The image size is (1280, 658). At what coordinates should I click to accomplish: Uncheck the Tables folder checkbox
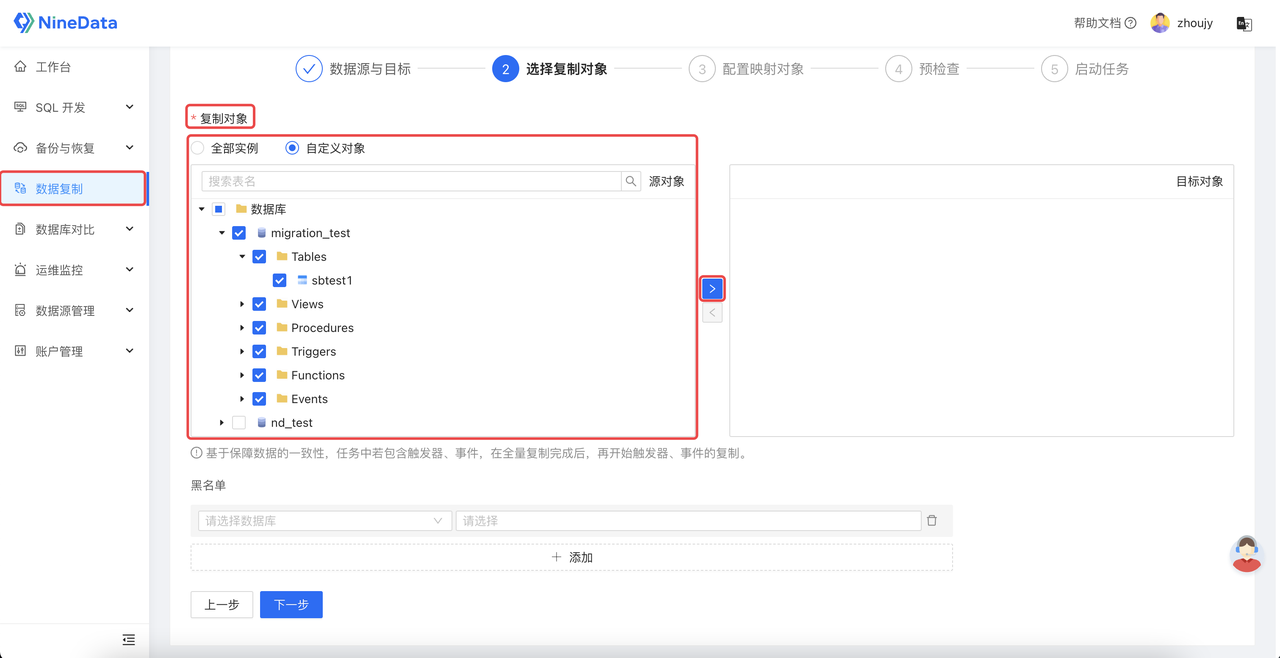pyautogui.click(x=259, y=257)
